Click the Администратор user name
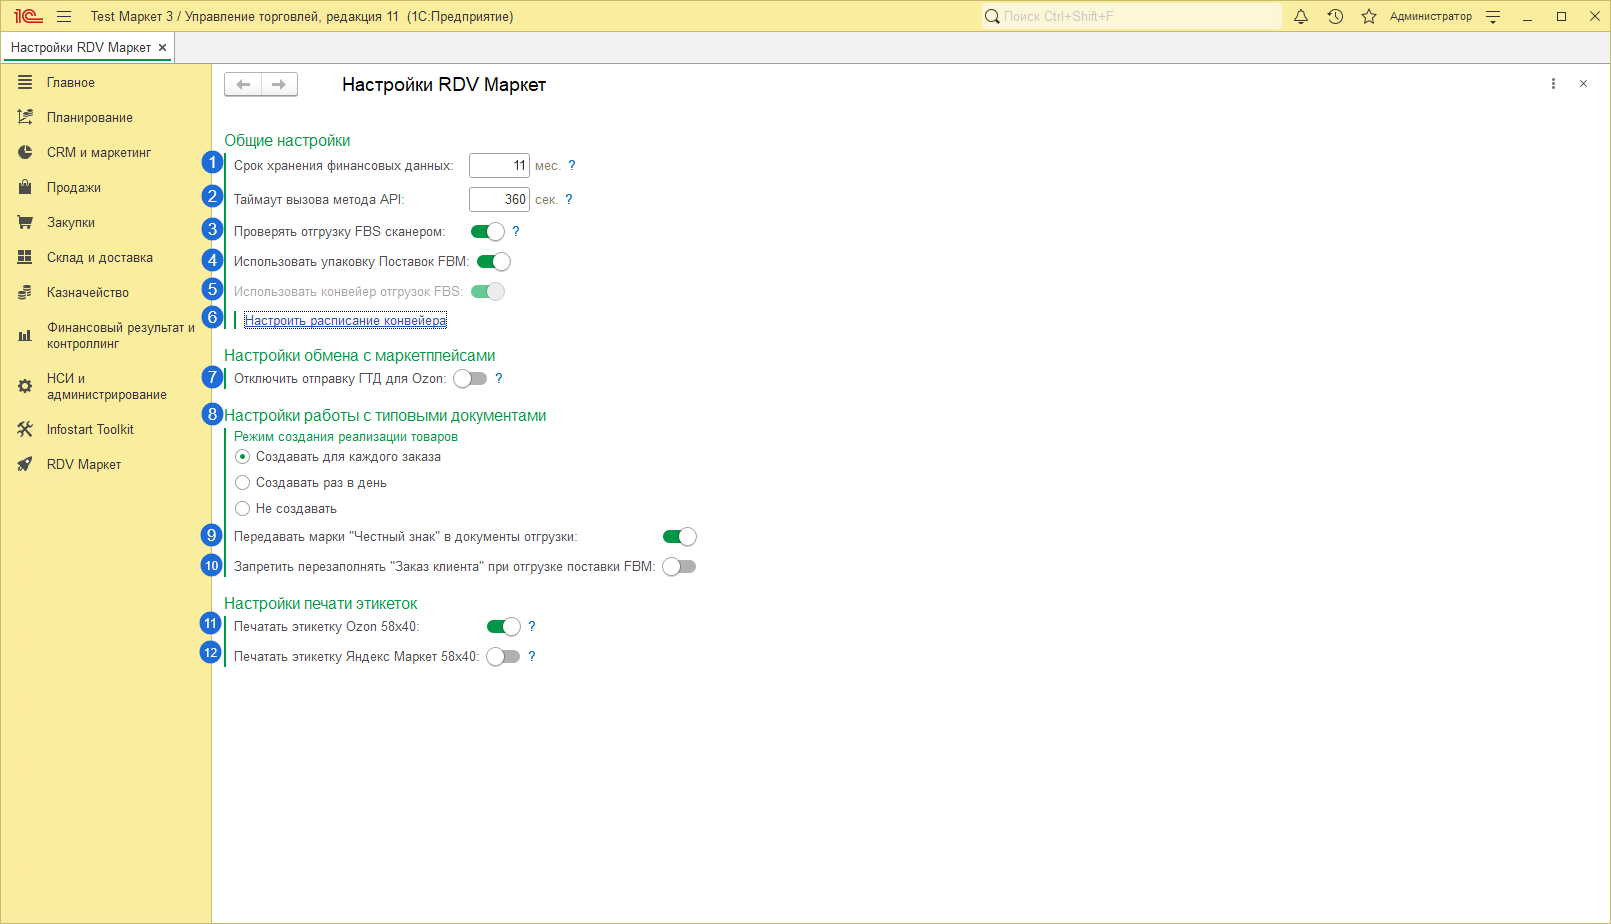Image resolution: width=1611 pixels, height=924 pixels. point(1430,16)
